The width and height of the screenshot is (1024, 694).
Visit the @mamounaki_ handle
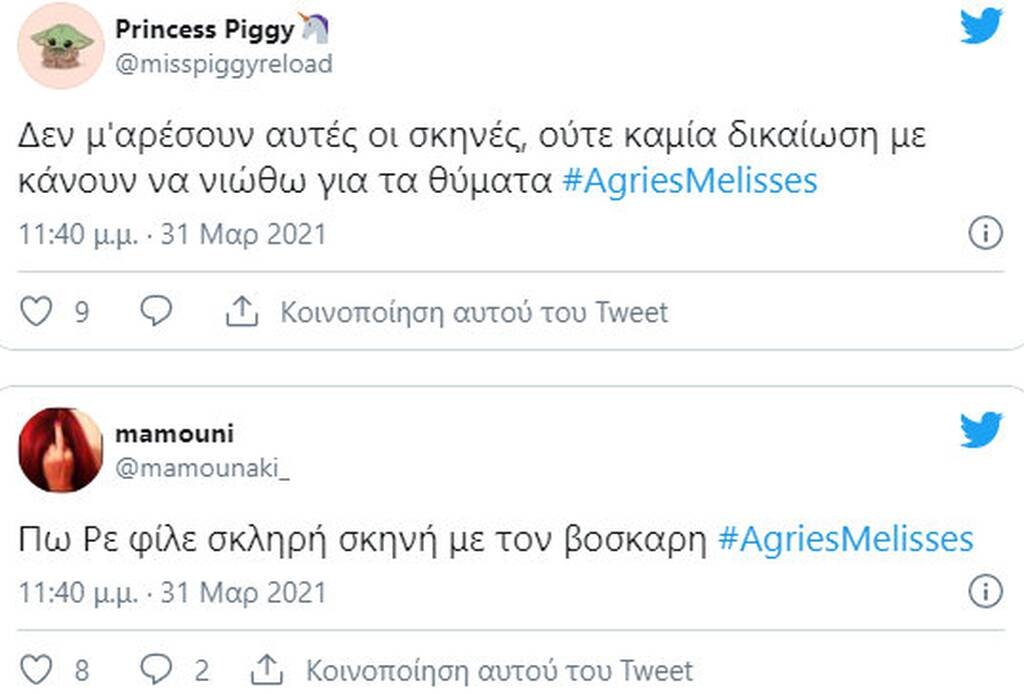(x=202, y=468)
